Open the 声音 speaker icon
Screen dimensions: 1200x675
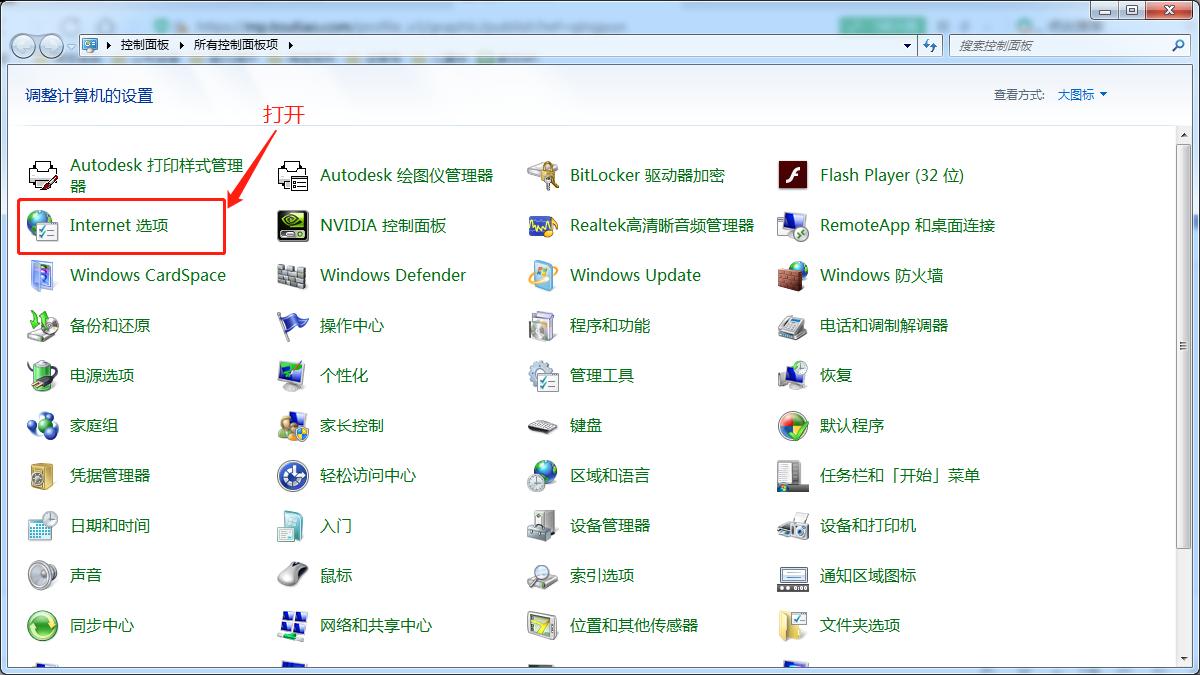[43, 576]
